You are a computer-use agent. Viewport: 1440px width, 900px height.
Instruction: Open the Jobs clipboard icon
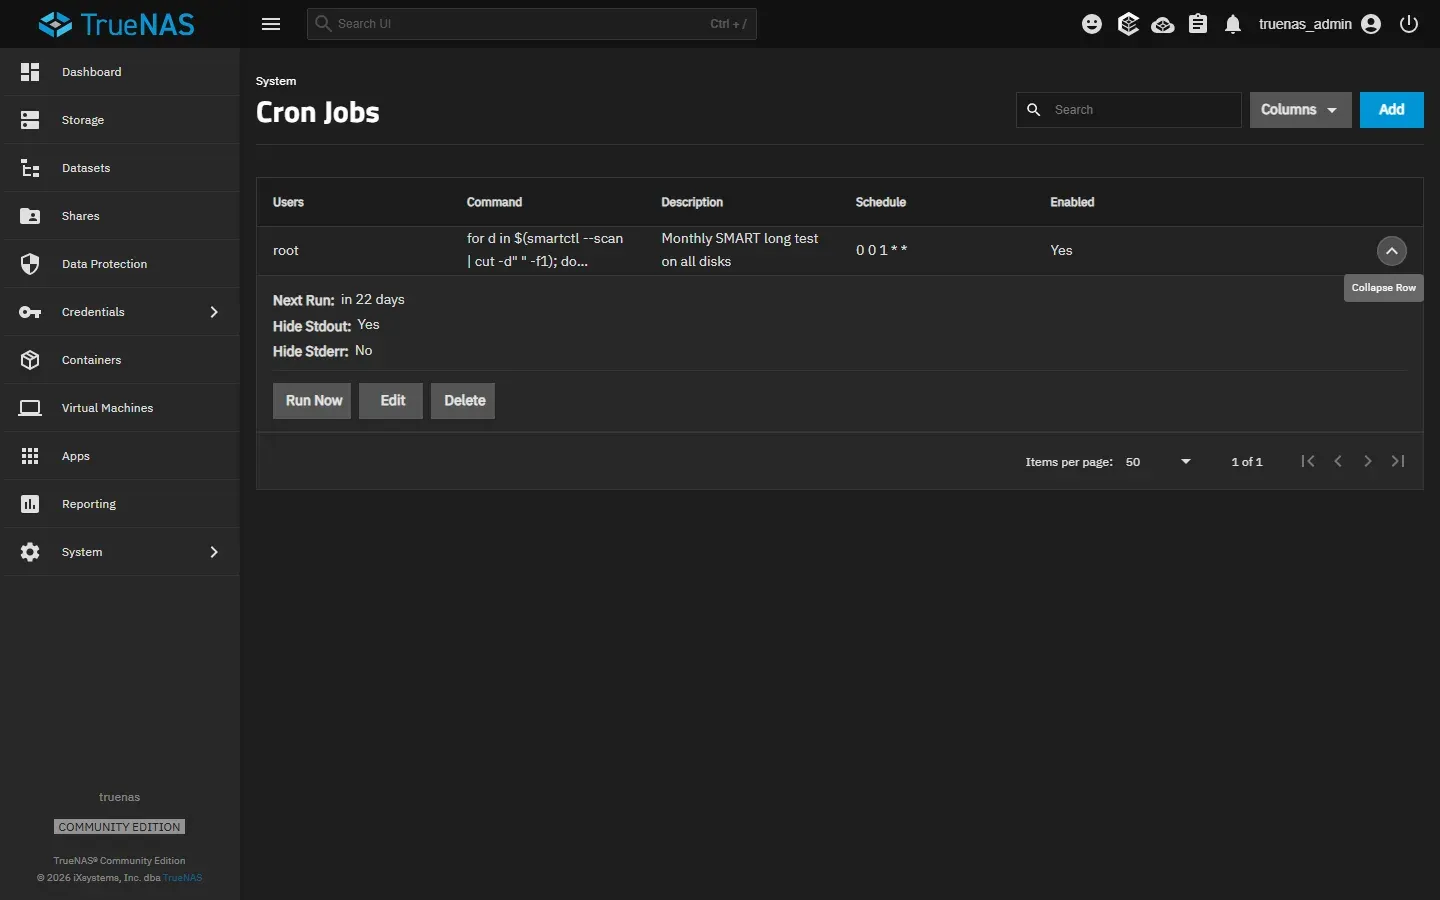(x=1198, y=24)
